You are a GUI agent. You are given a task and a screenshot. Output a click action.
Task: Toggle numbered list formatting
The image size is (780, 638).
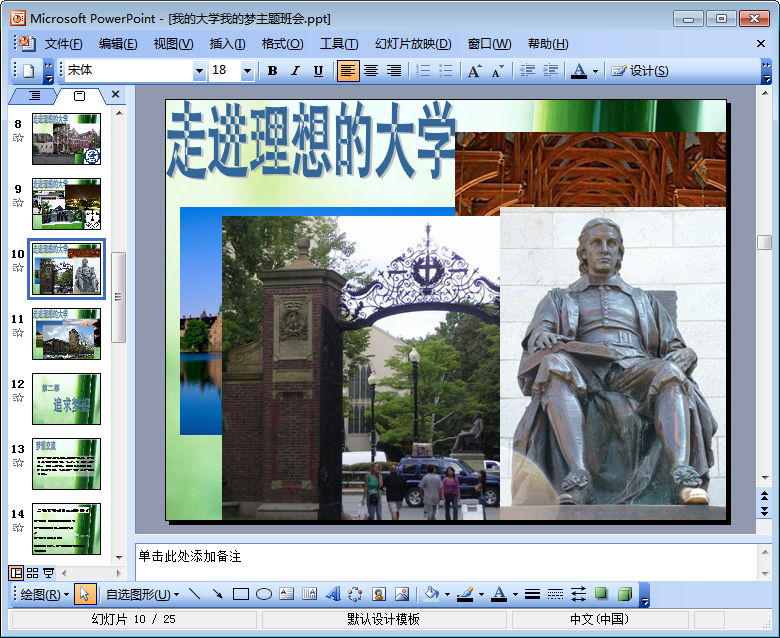pos(423,71)
